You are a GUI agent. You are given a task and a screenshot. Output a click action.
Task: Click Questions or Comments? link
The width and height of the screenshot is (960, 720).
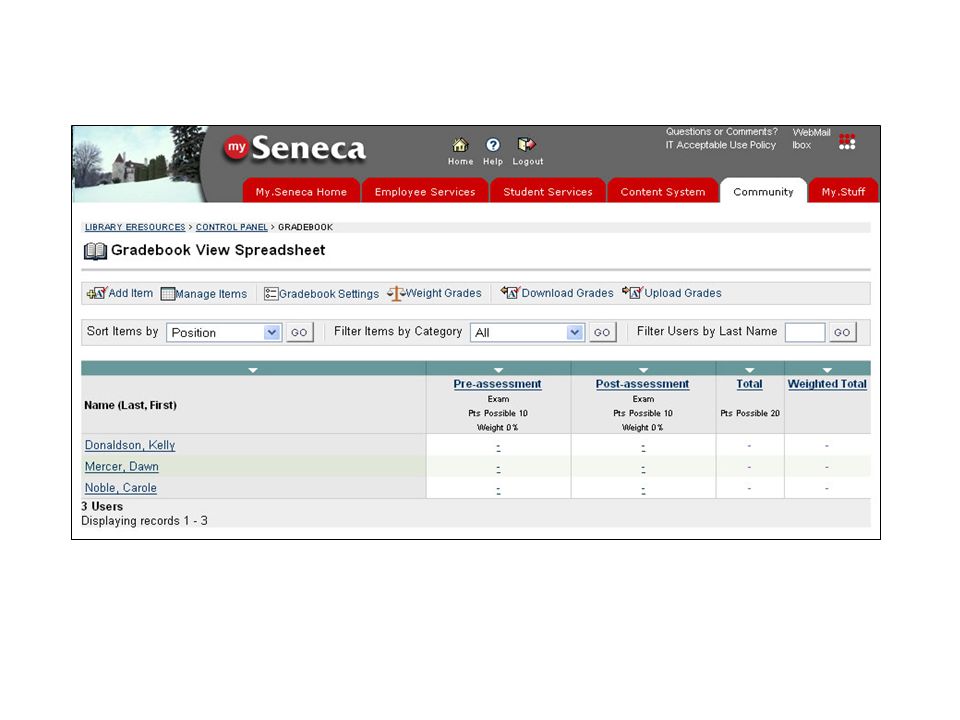[722, 132]
